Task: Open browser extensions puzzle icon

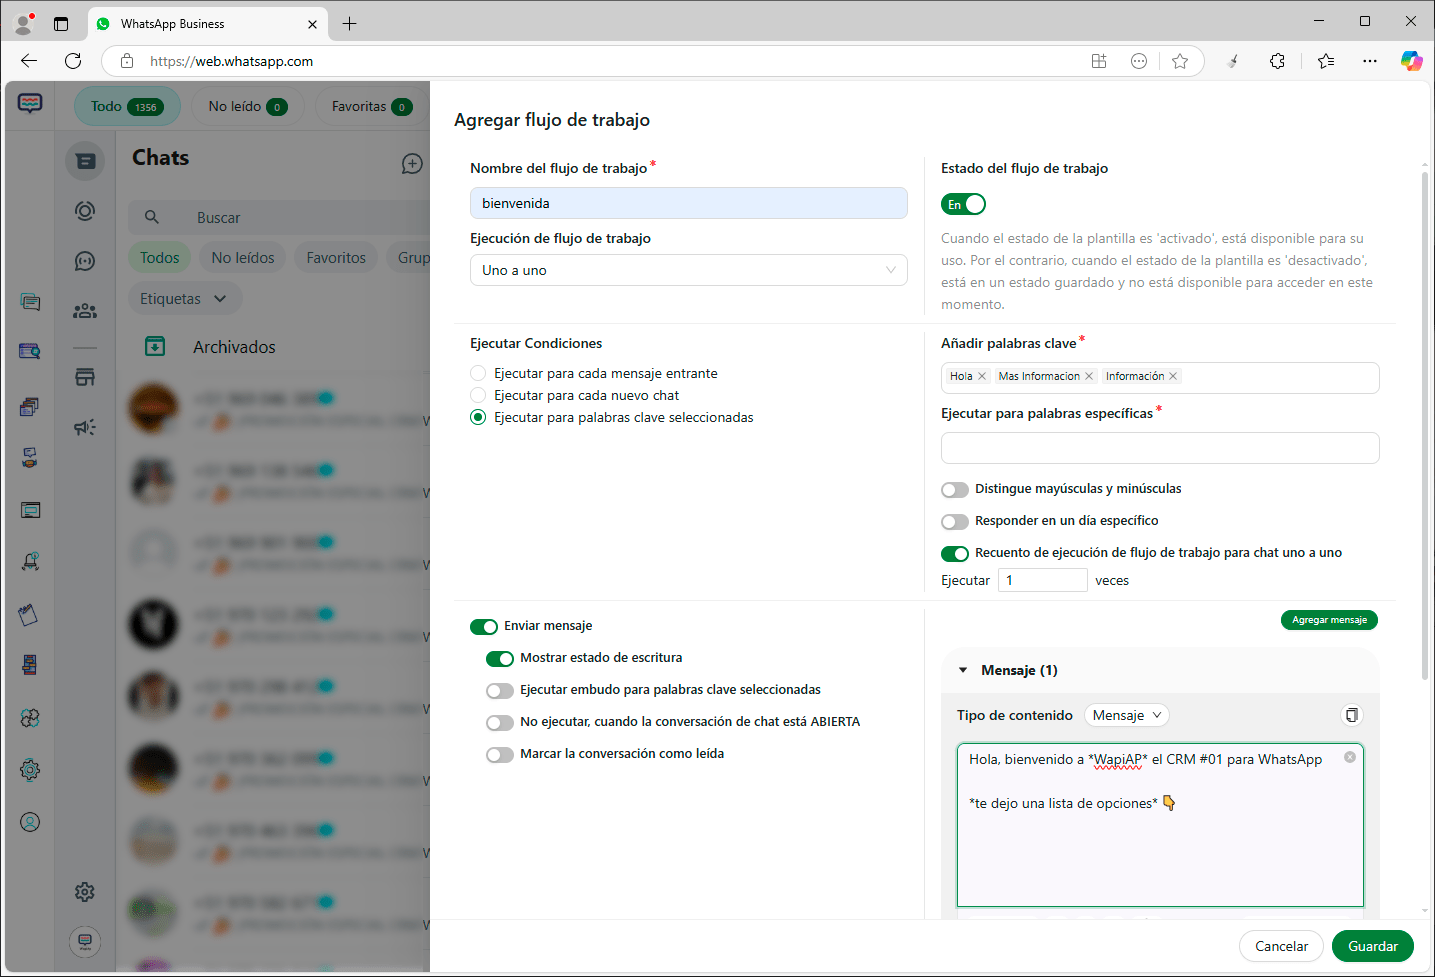Action: click(1277, 61)
